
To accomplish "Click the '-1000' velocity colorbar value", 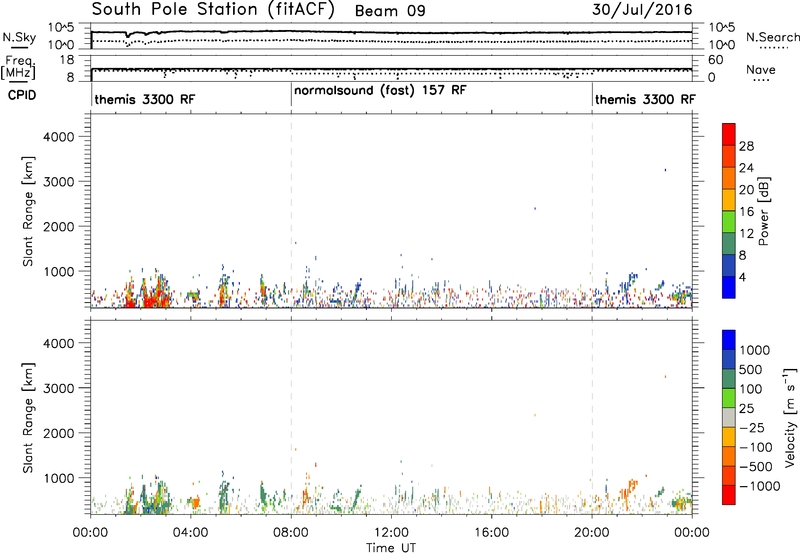I will tap(759, 486).
